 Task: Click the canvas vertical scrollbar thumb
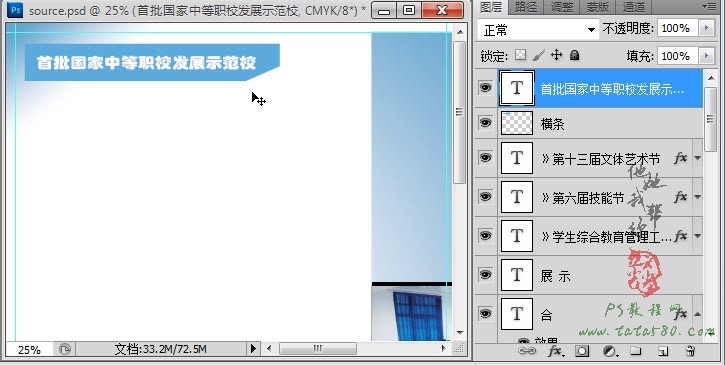click(x=459, y=112)
